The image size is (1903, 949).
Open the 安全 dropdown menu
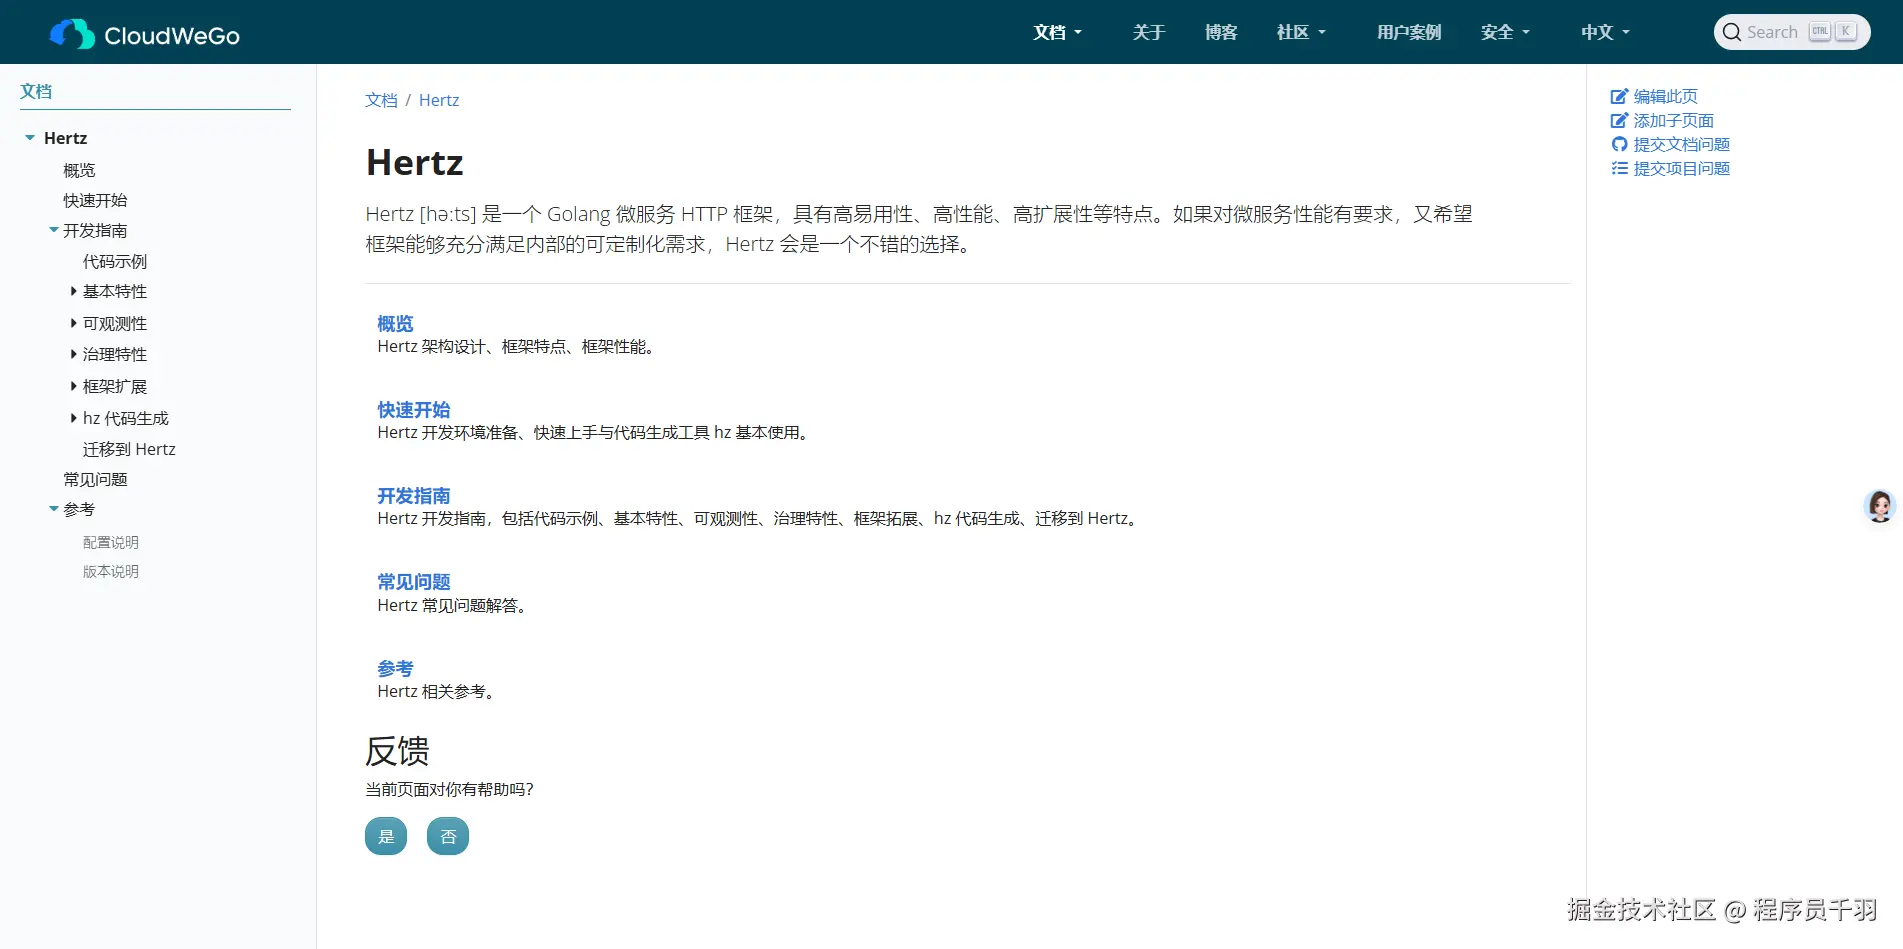(1505, 32)
